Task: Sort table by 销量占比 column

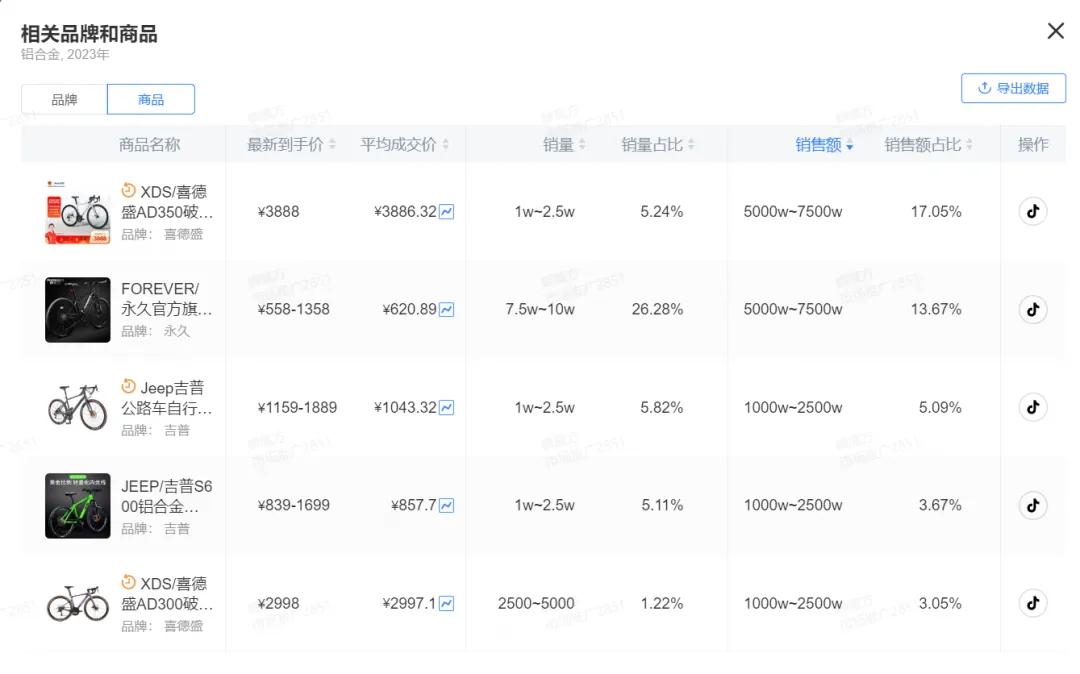Action: click(657, 145)
